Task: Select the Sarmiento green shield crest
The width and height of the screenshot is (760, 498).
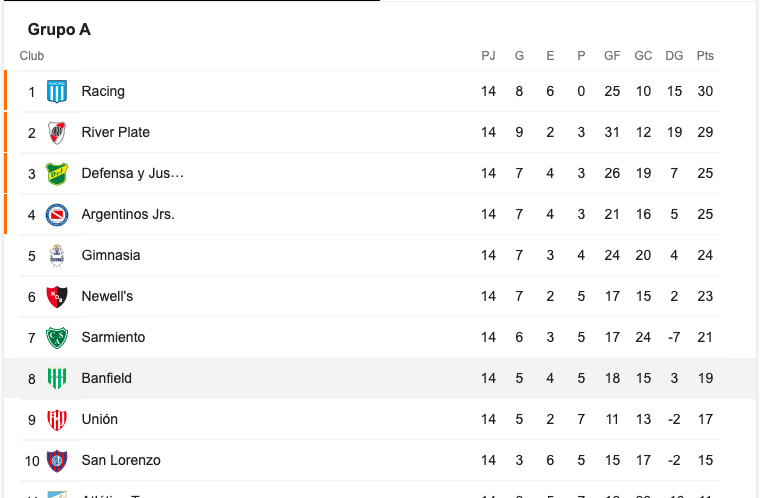Action: click(57, 337)
